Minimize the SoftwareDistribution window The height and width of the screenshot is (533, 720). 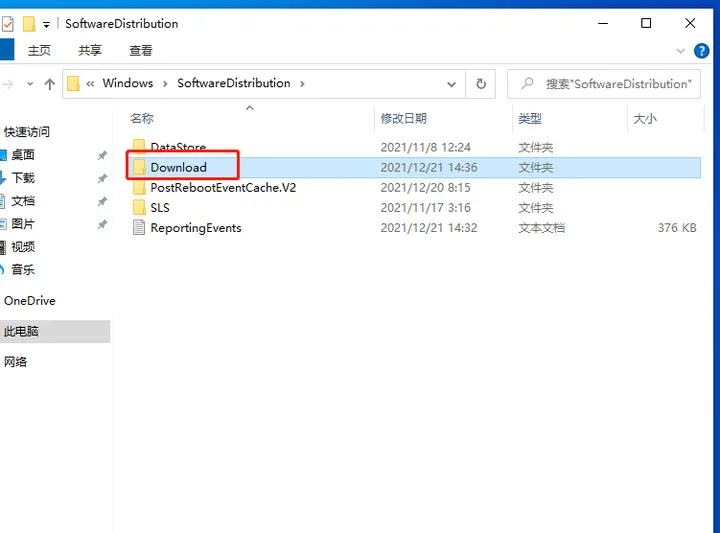pyautogui.click(x=603, y=23)
